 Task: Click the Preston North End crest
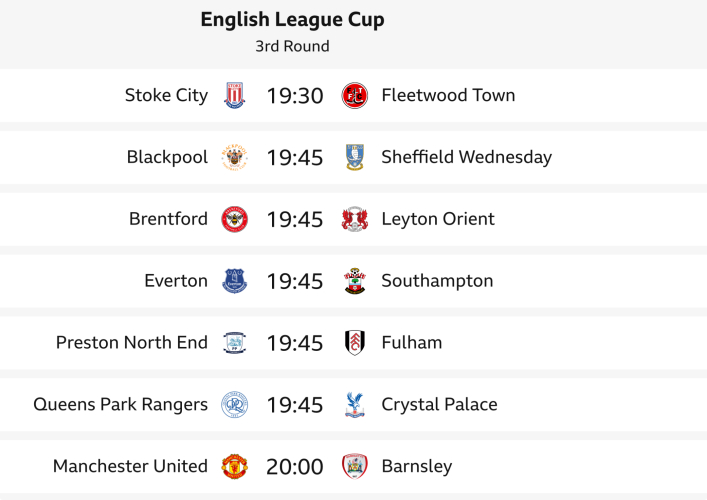tap(235, 343)
